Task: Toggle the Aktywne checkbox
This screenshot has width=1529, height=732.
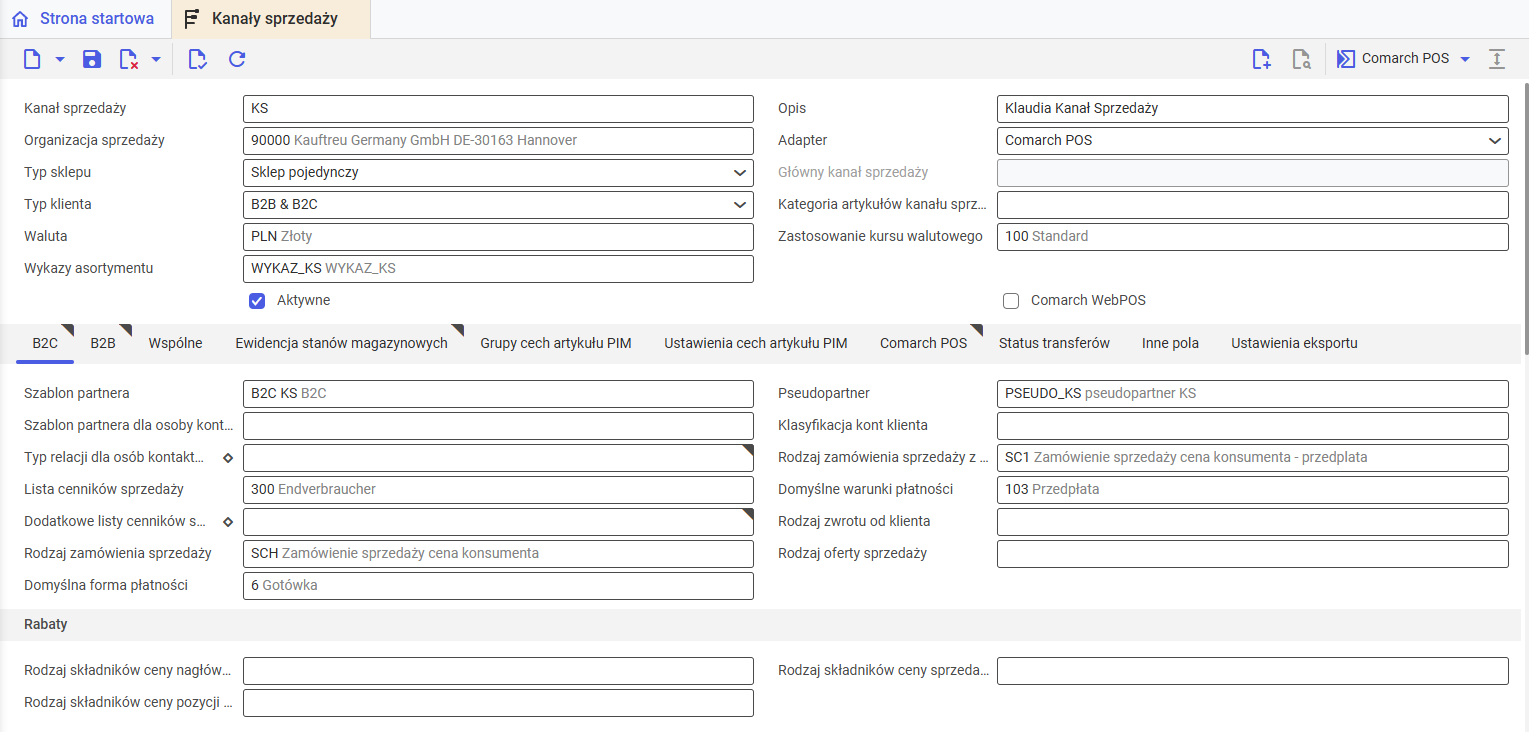Action: 257,300
